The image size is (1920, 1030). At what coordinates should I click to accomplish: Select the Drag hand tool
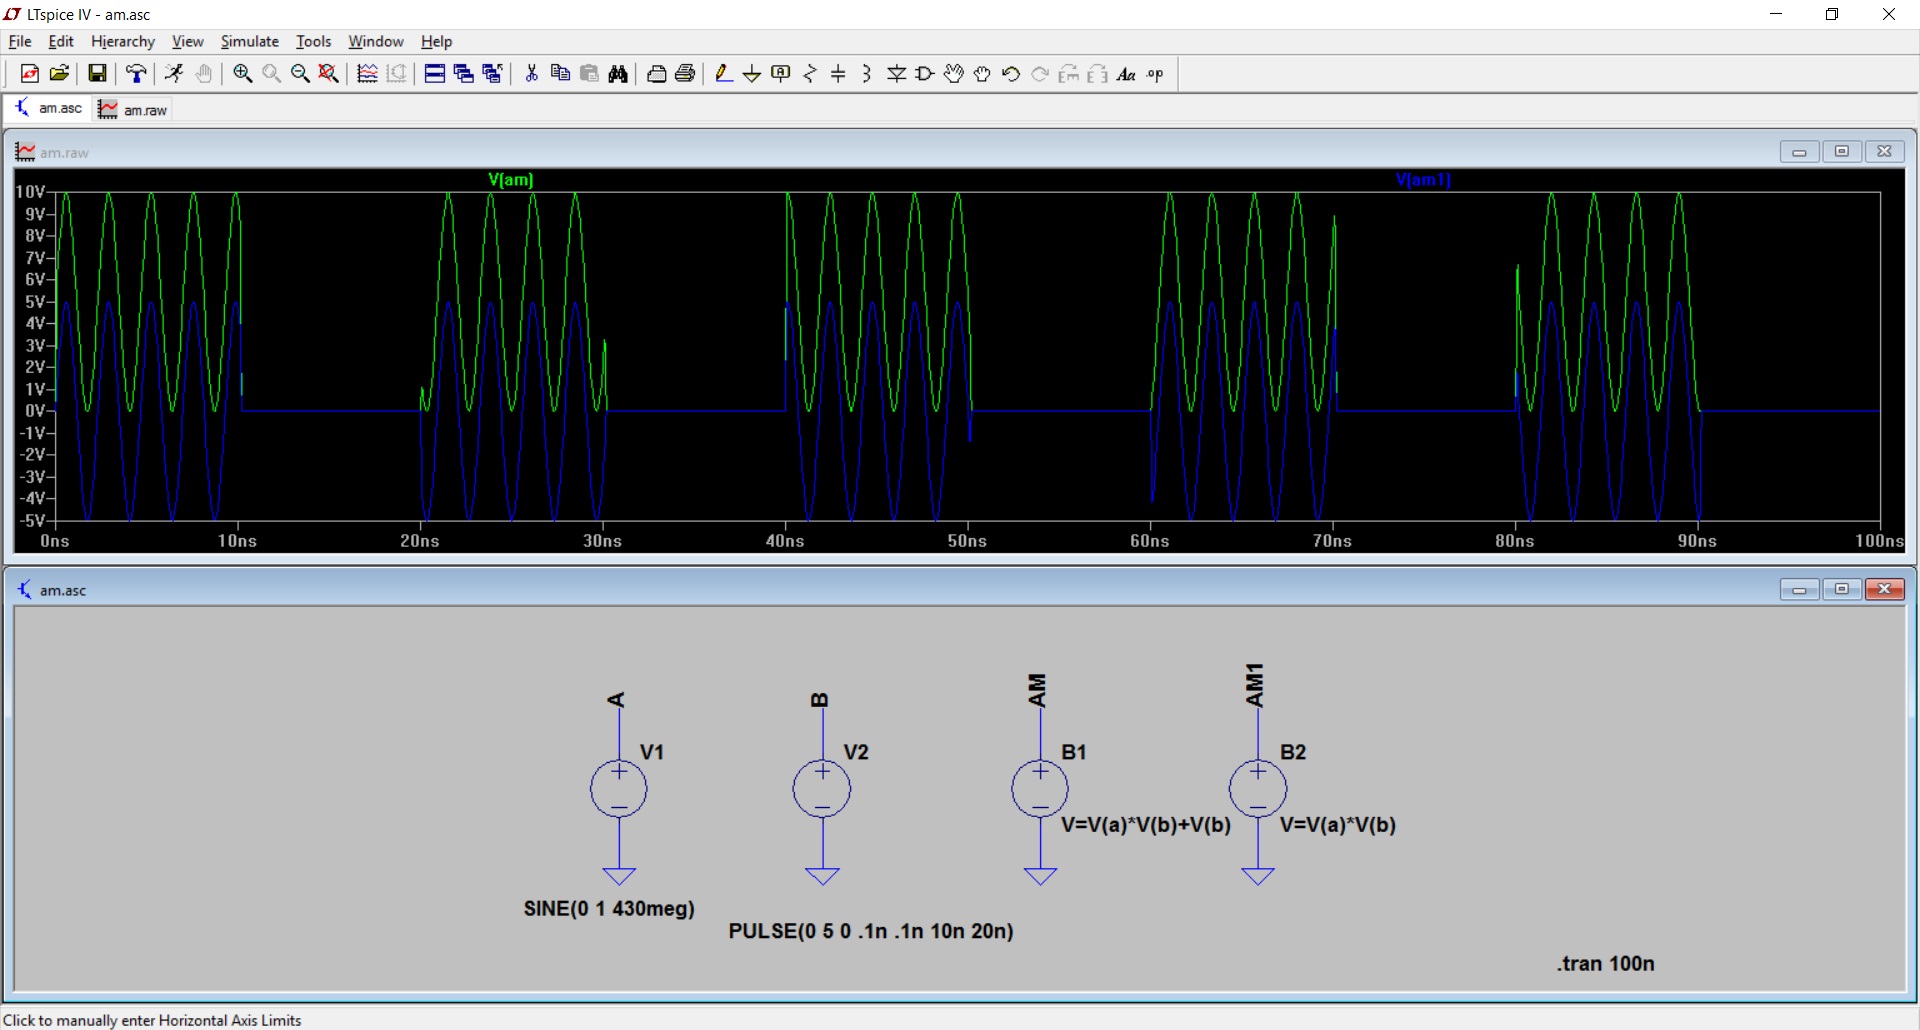click(982, 74)
